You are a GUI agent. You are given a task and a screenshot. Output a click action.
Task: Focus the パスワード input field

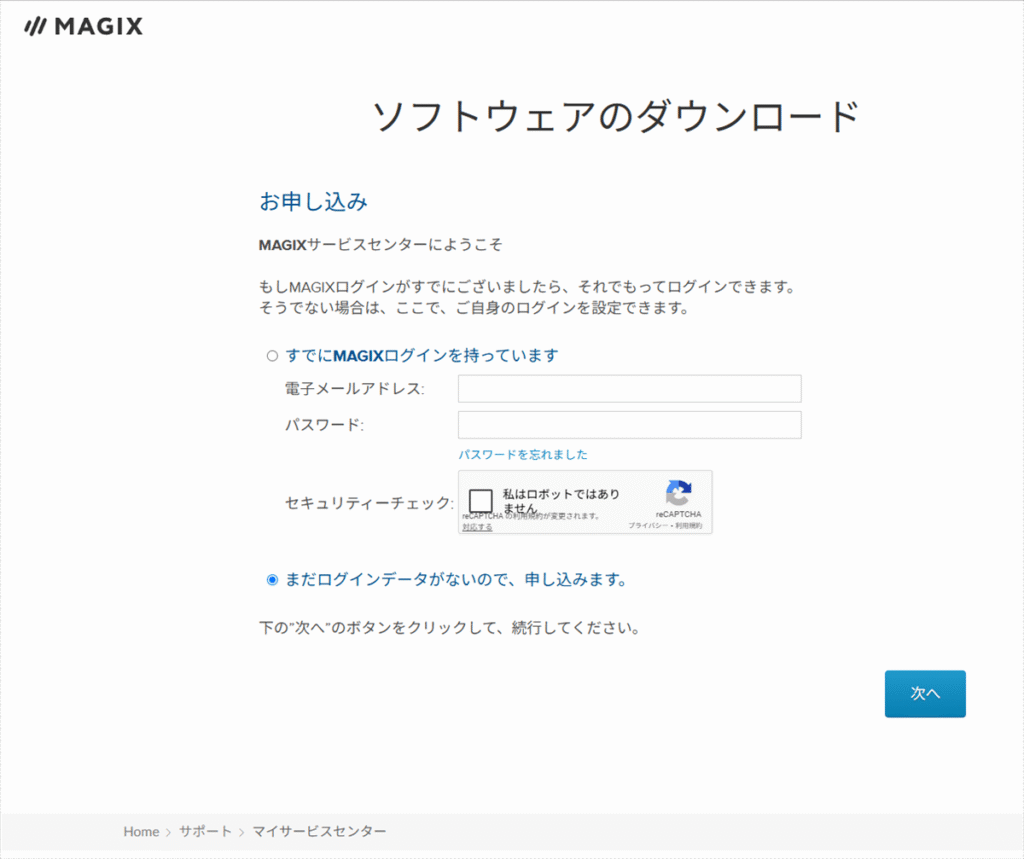point(629,425)
